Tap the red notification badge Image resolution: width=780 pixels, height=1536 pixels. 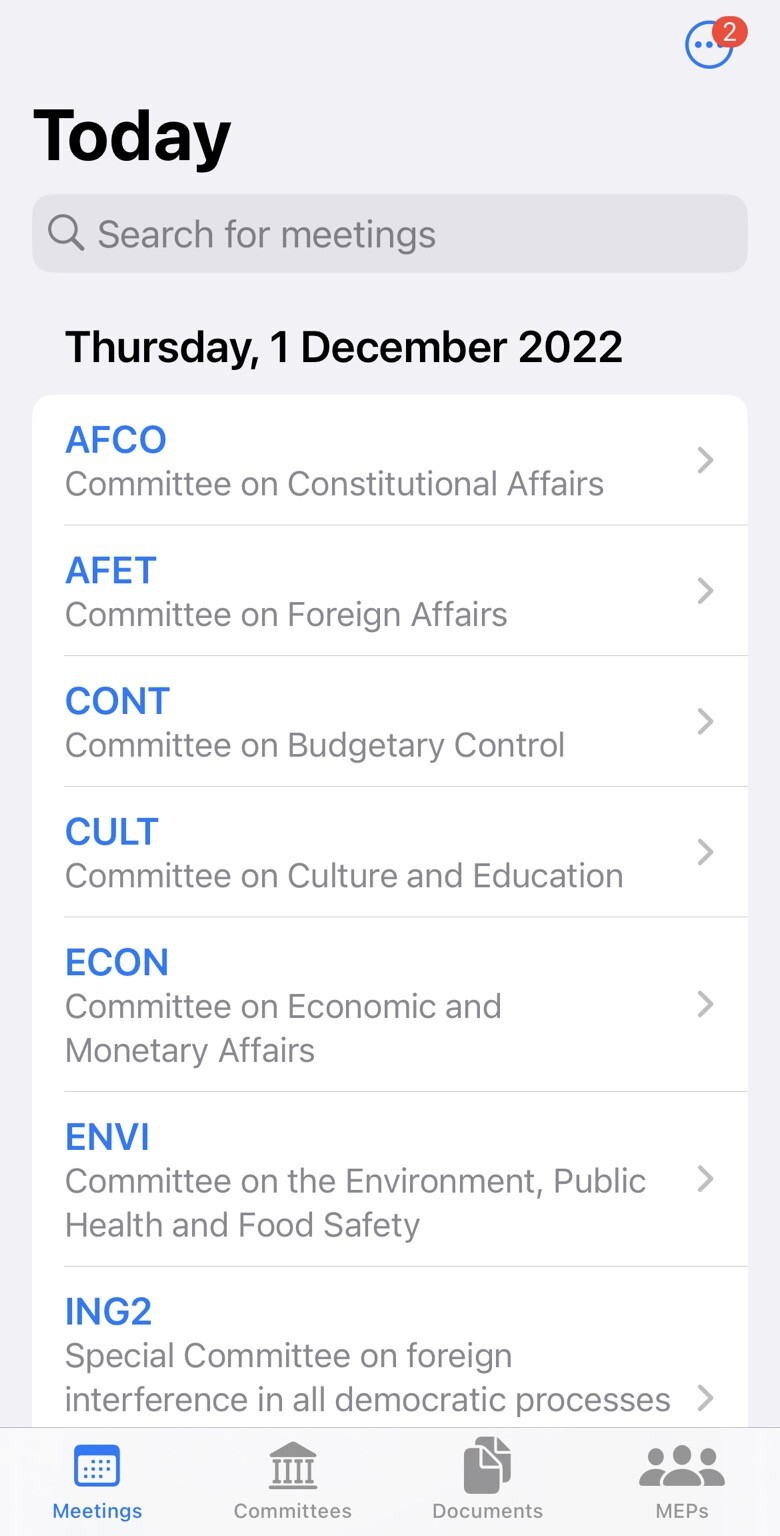729,32
